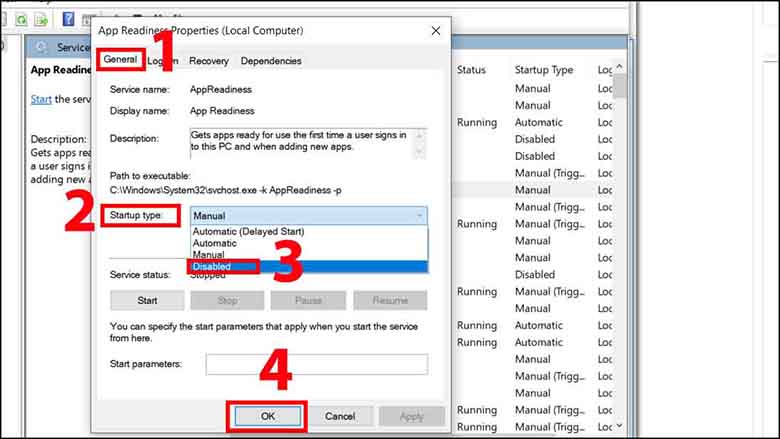Click into the Start parameters text field

[316, 364]
